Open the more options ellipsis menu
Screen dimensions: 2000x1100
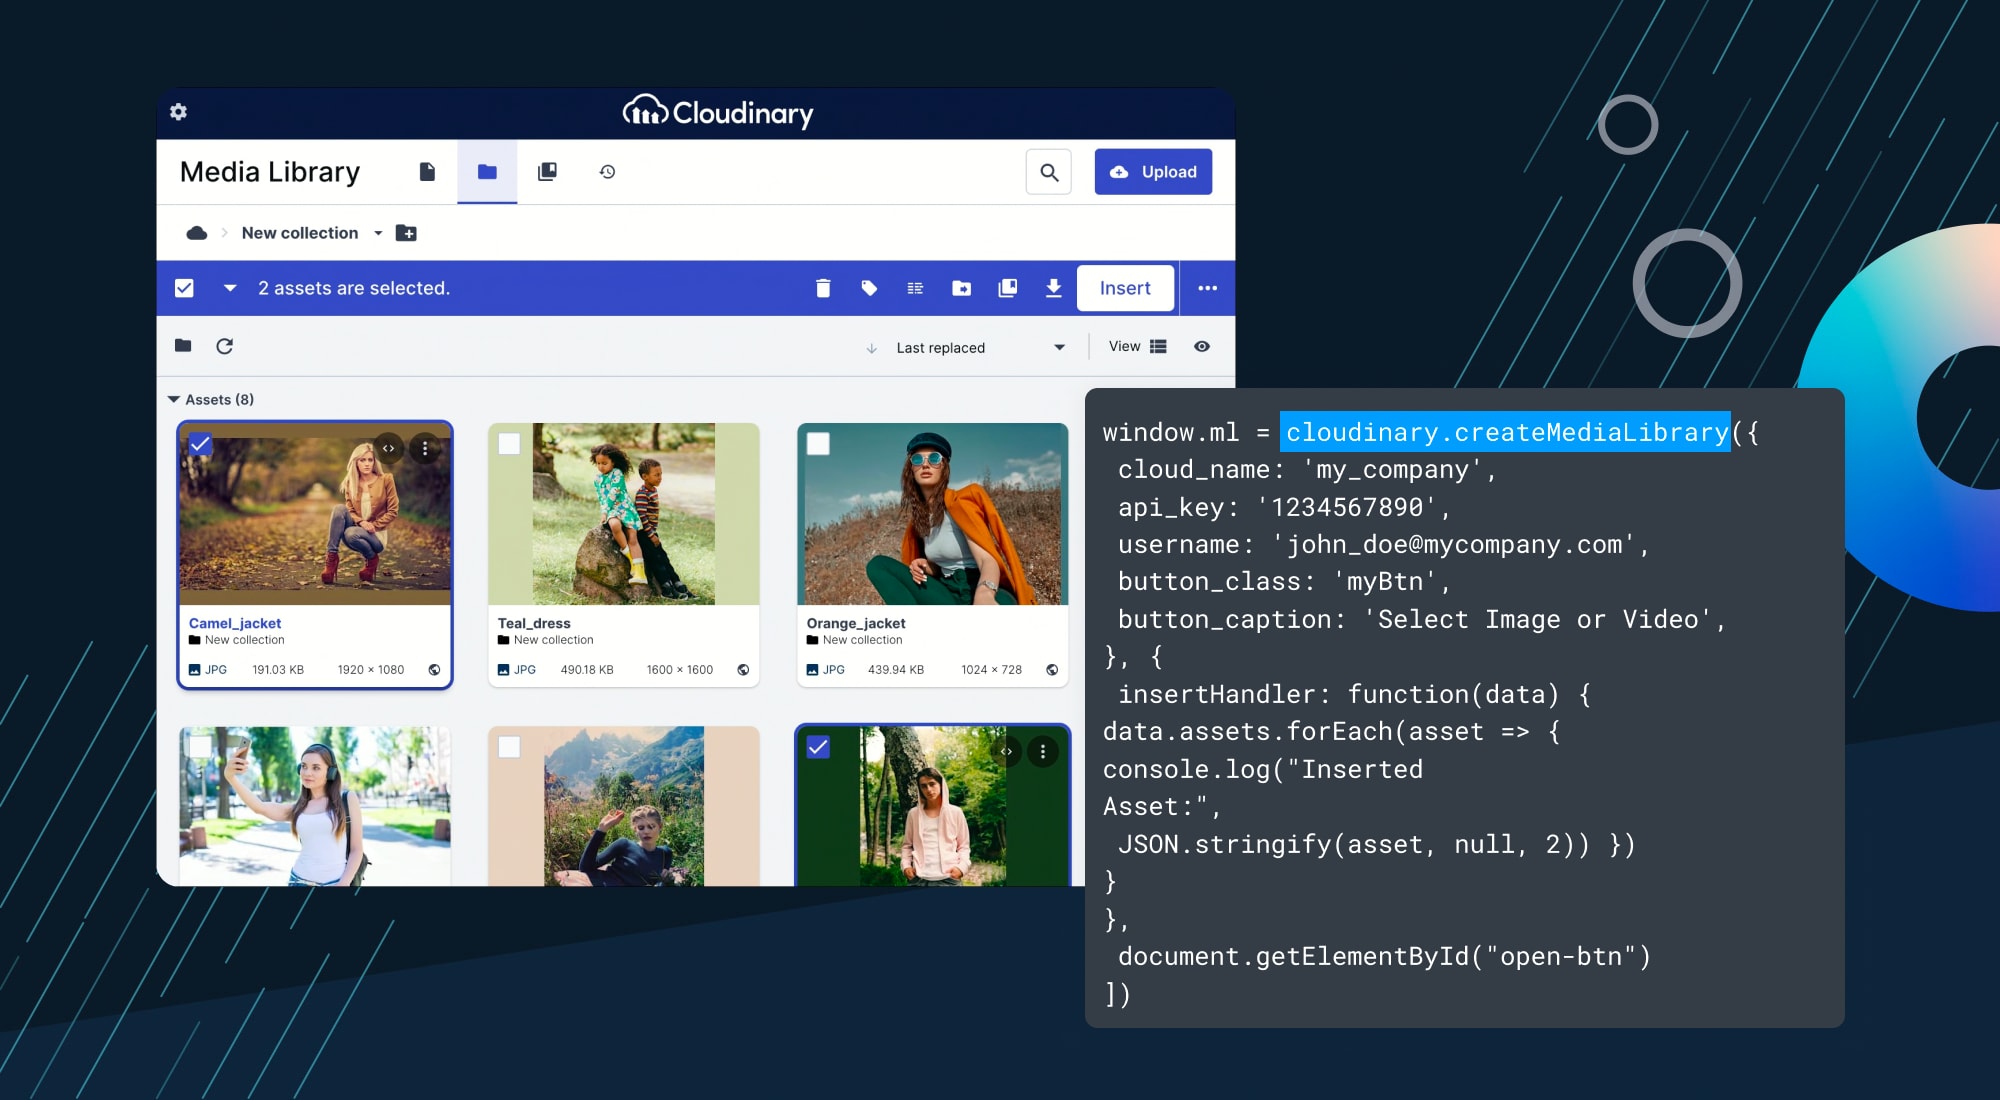(x=1208, y=288)
